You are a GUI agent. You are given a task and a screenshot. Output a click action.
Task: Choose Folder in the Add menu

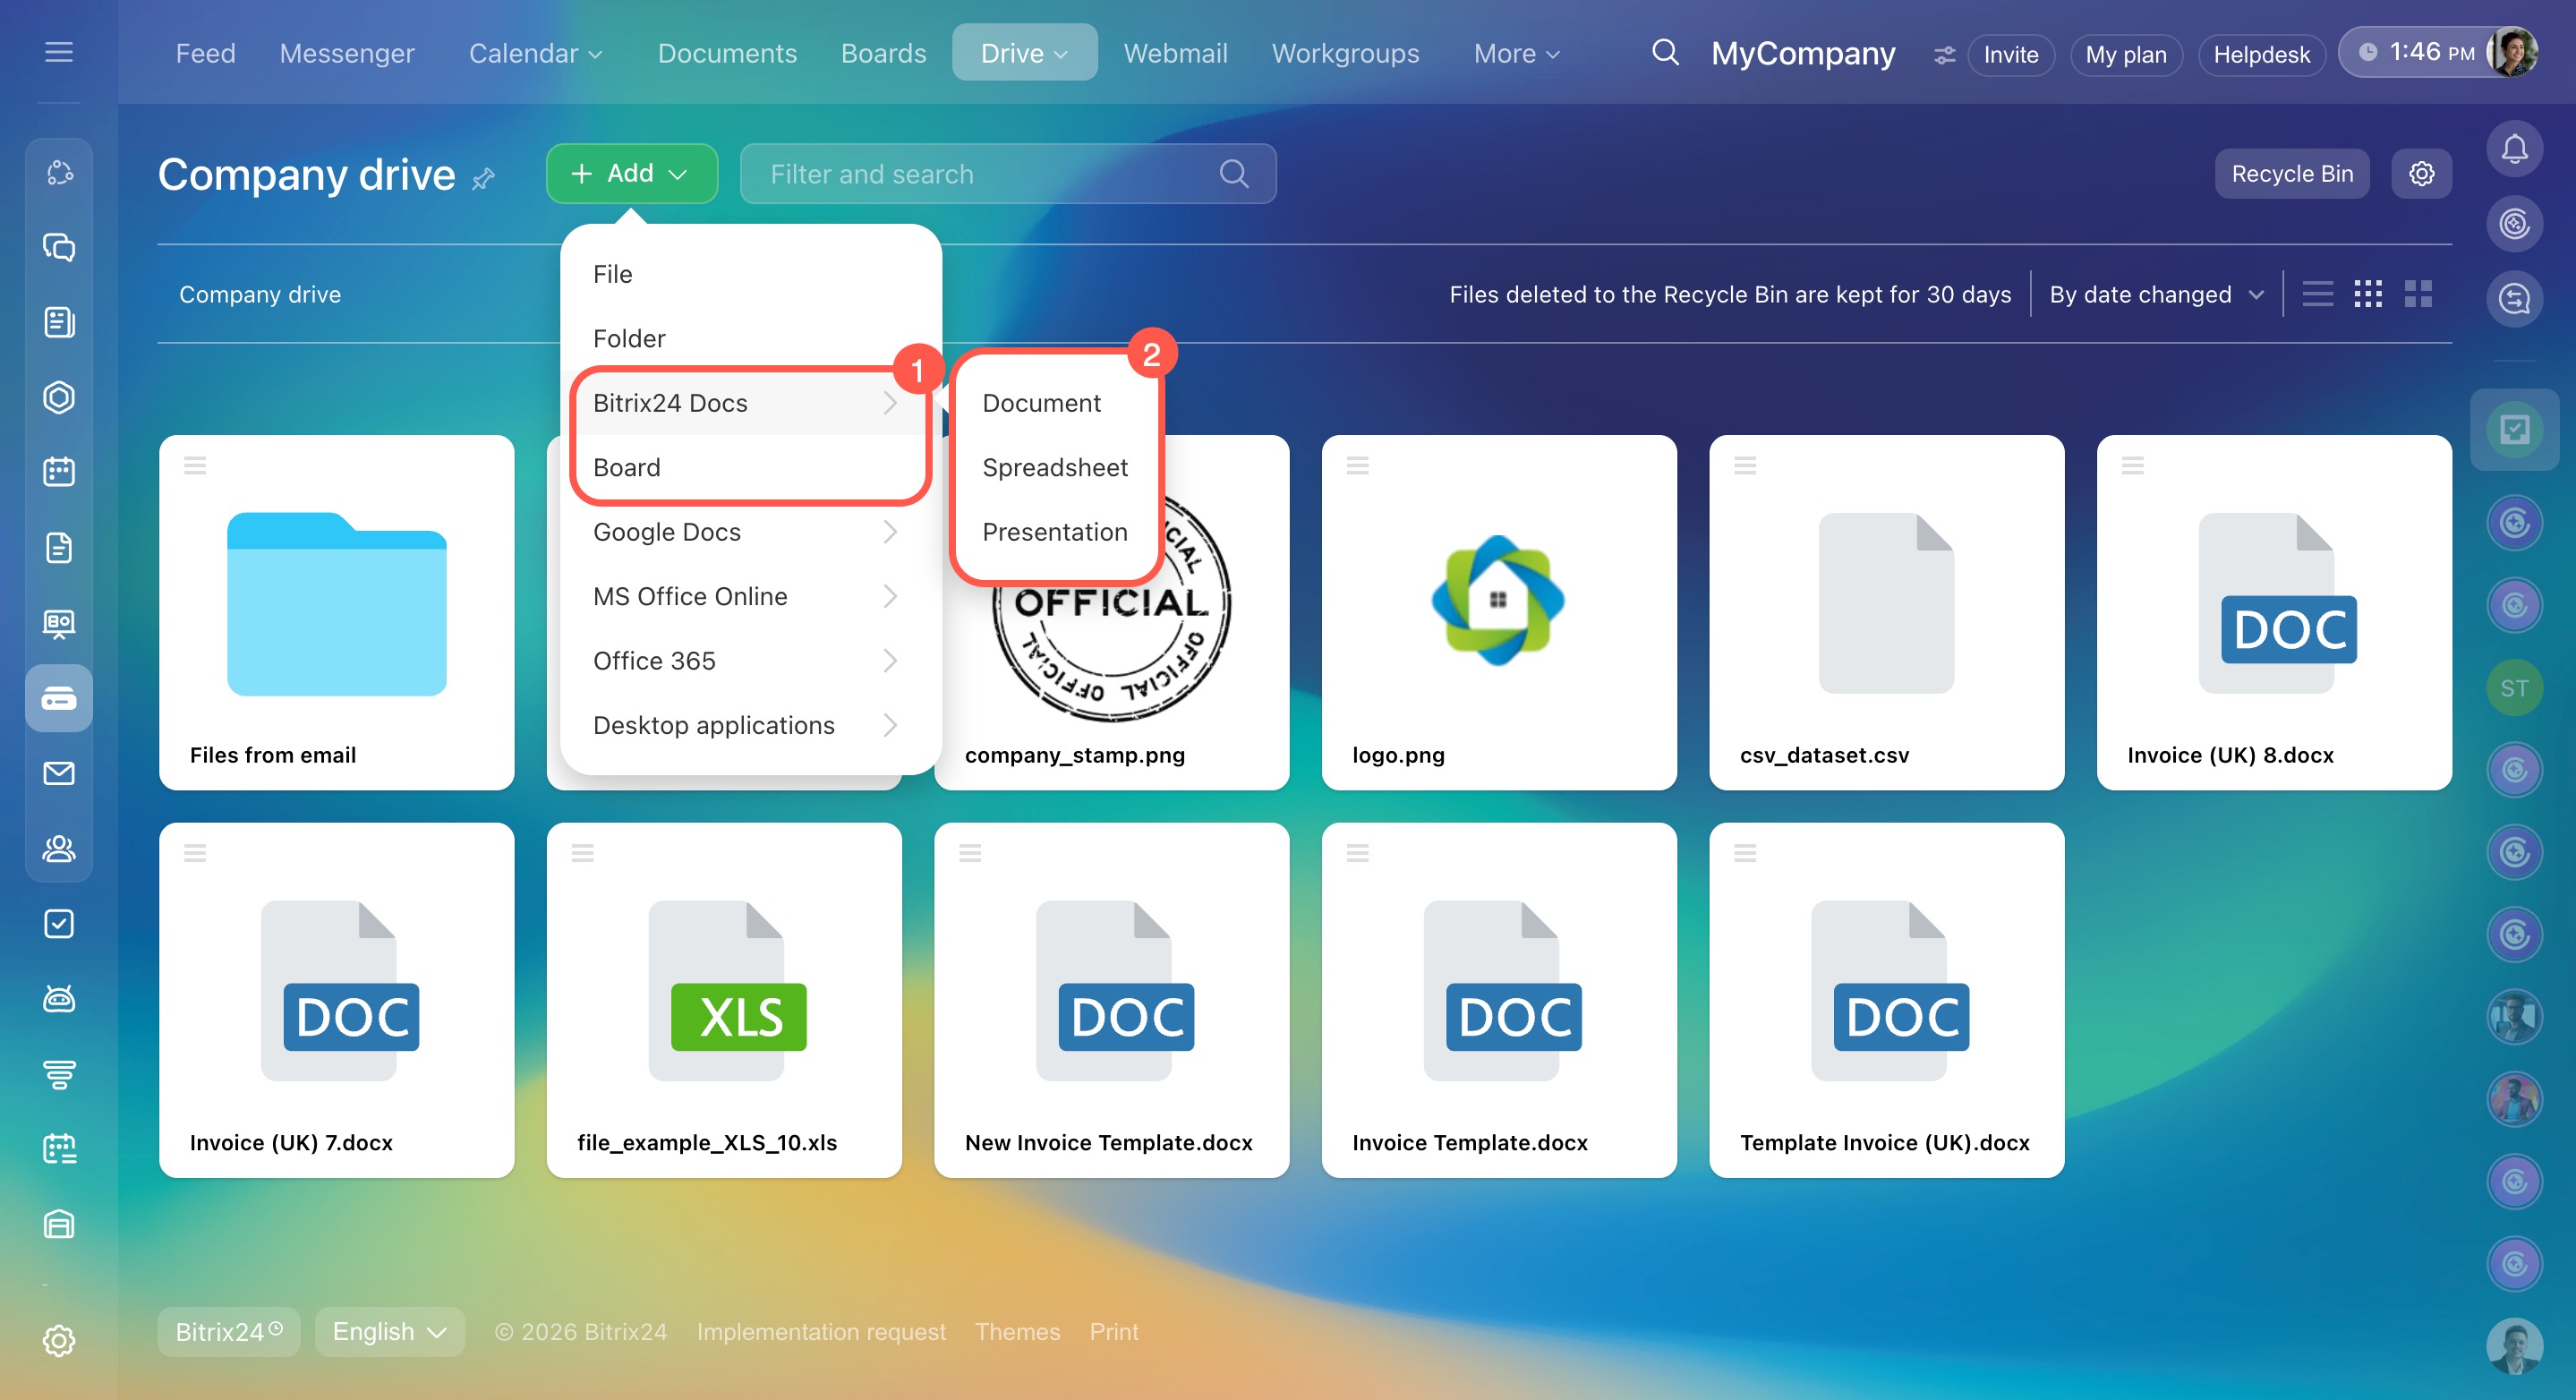(x=629, y=338)
